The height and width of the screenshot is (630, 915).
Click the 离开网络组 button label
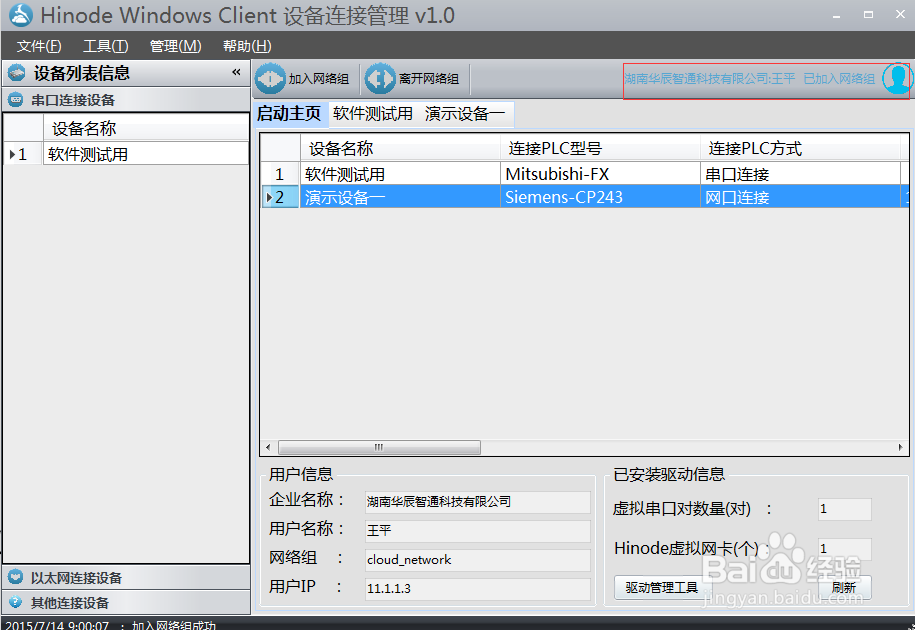[429, 79]
